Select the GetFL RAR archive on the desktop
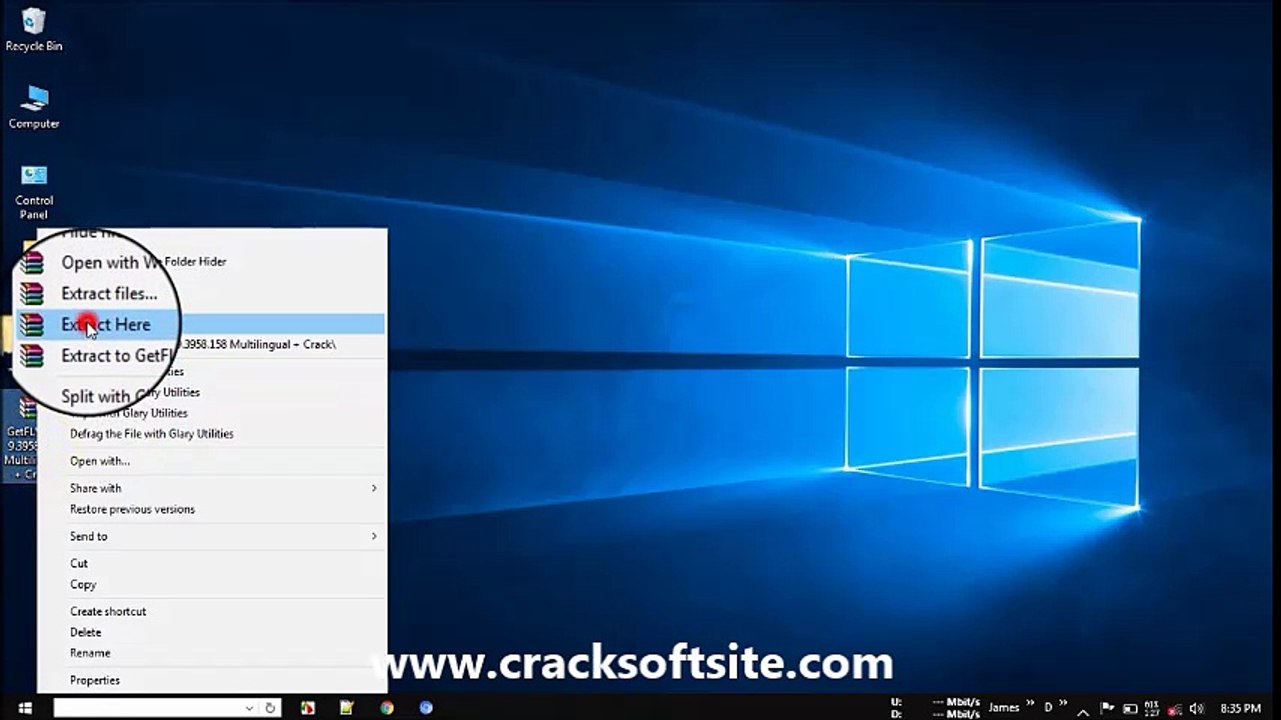Image resolution: width=1281 pixels, height=720 pixels. (20, 436)
